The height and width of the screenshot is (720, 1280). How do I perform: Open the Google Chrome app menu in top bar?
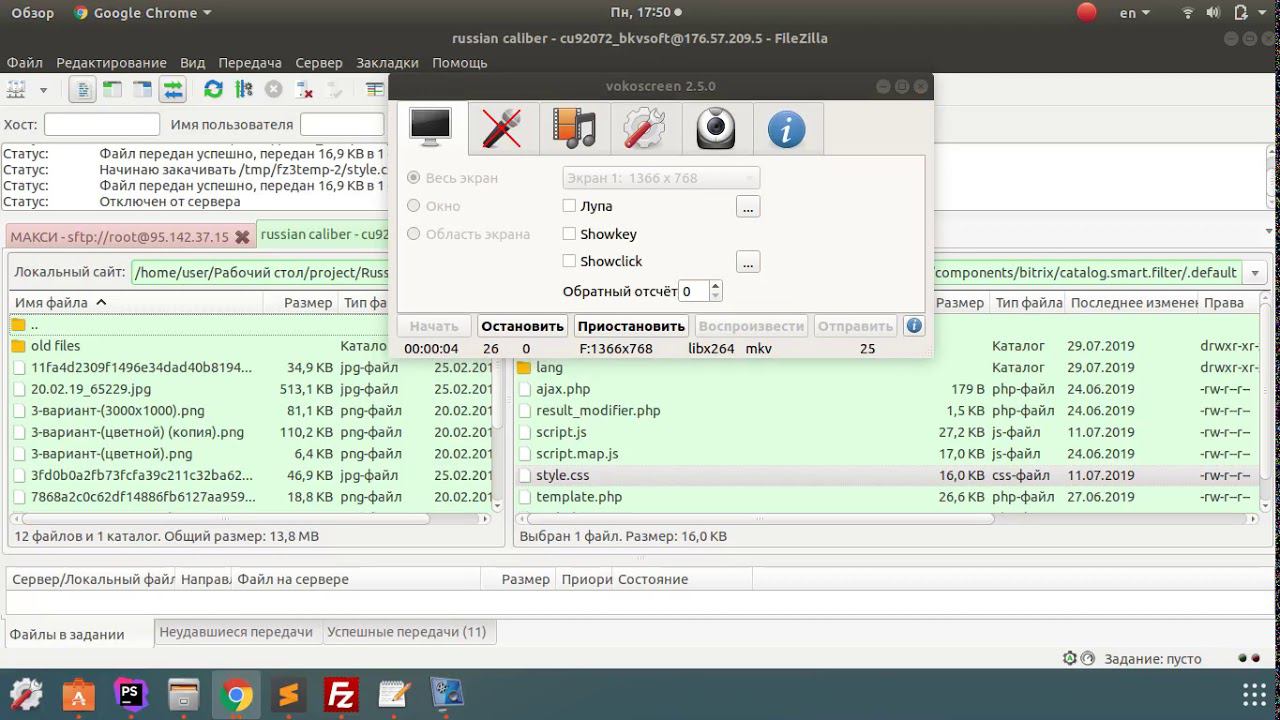tap(142, 13)
